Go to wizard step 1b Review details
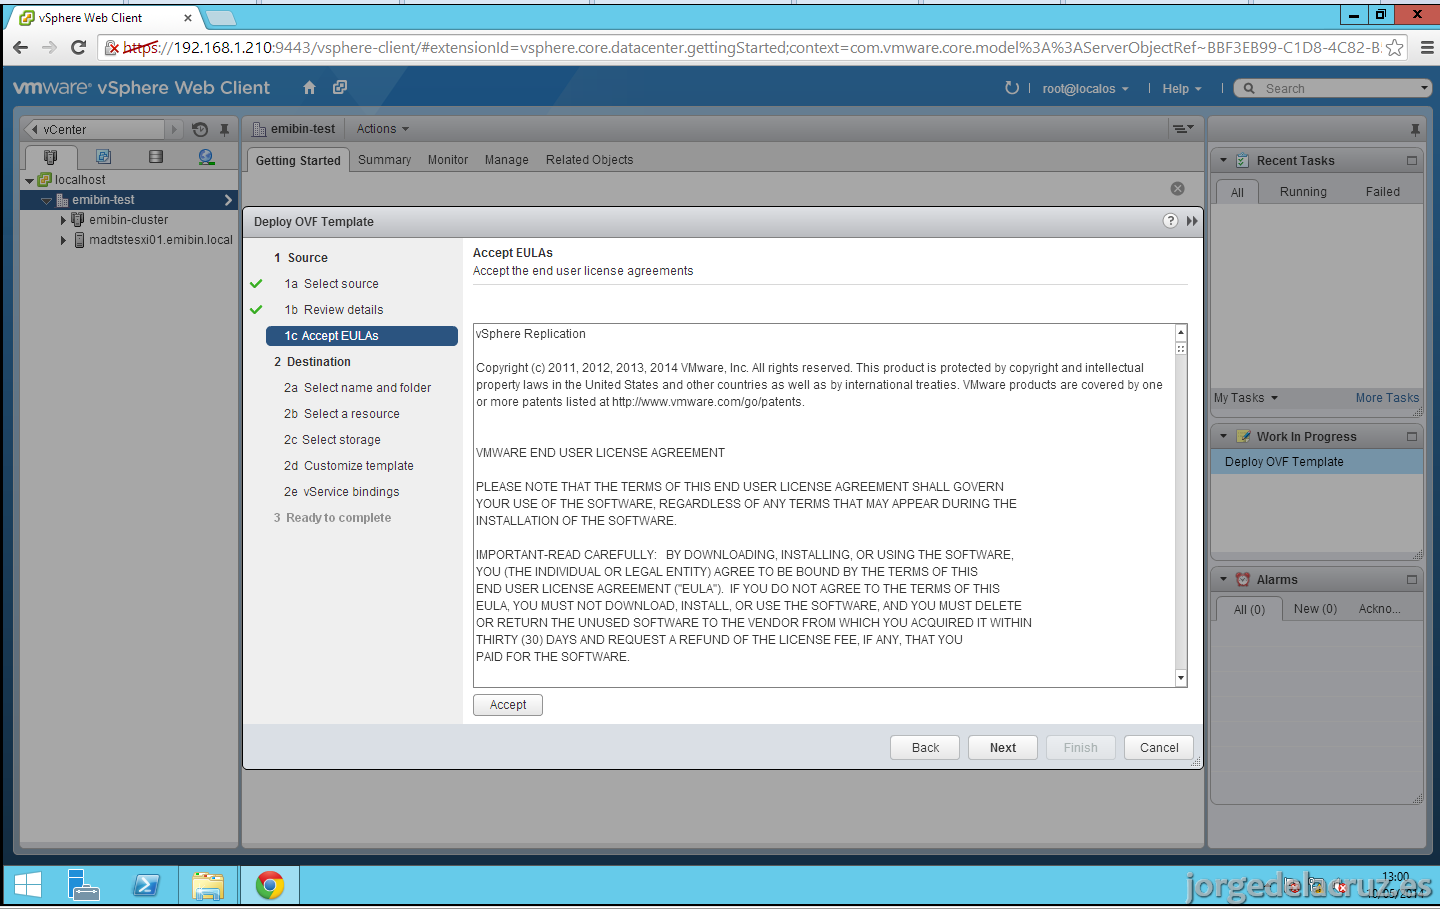 point(334,310)
